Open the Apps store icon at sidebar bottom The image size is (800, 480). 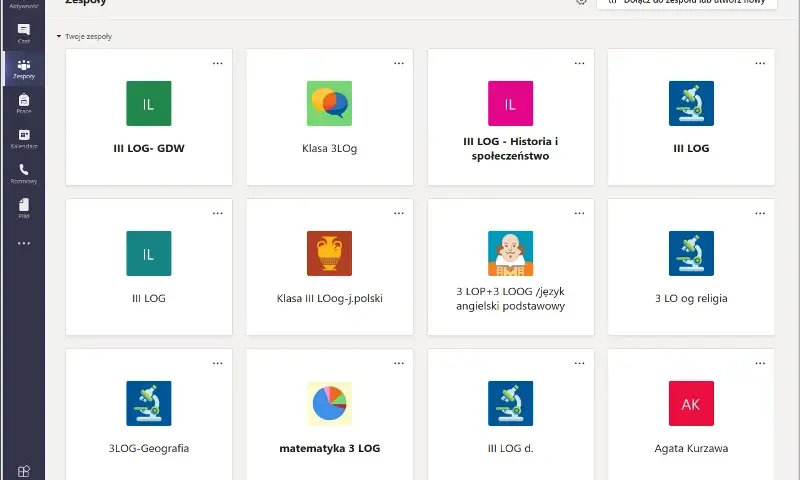coord(23,471)
